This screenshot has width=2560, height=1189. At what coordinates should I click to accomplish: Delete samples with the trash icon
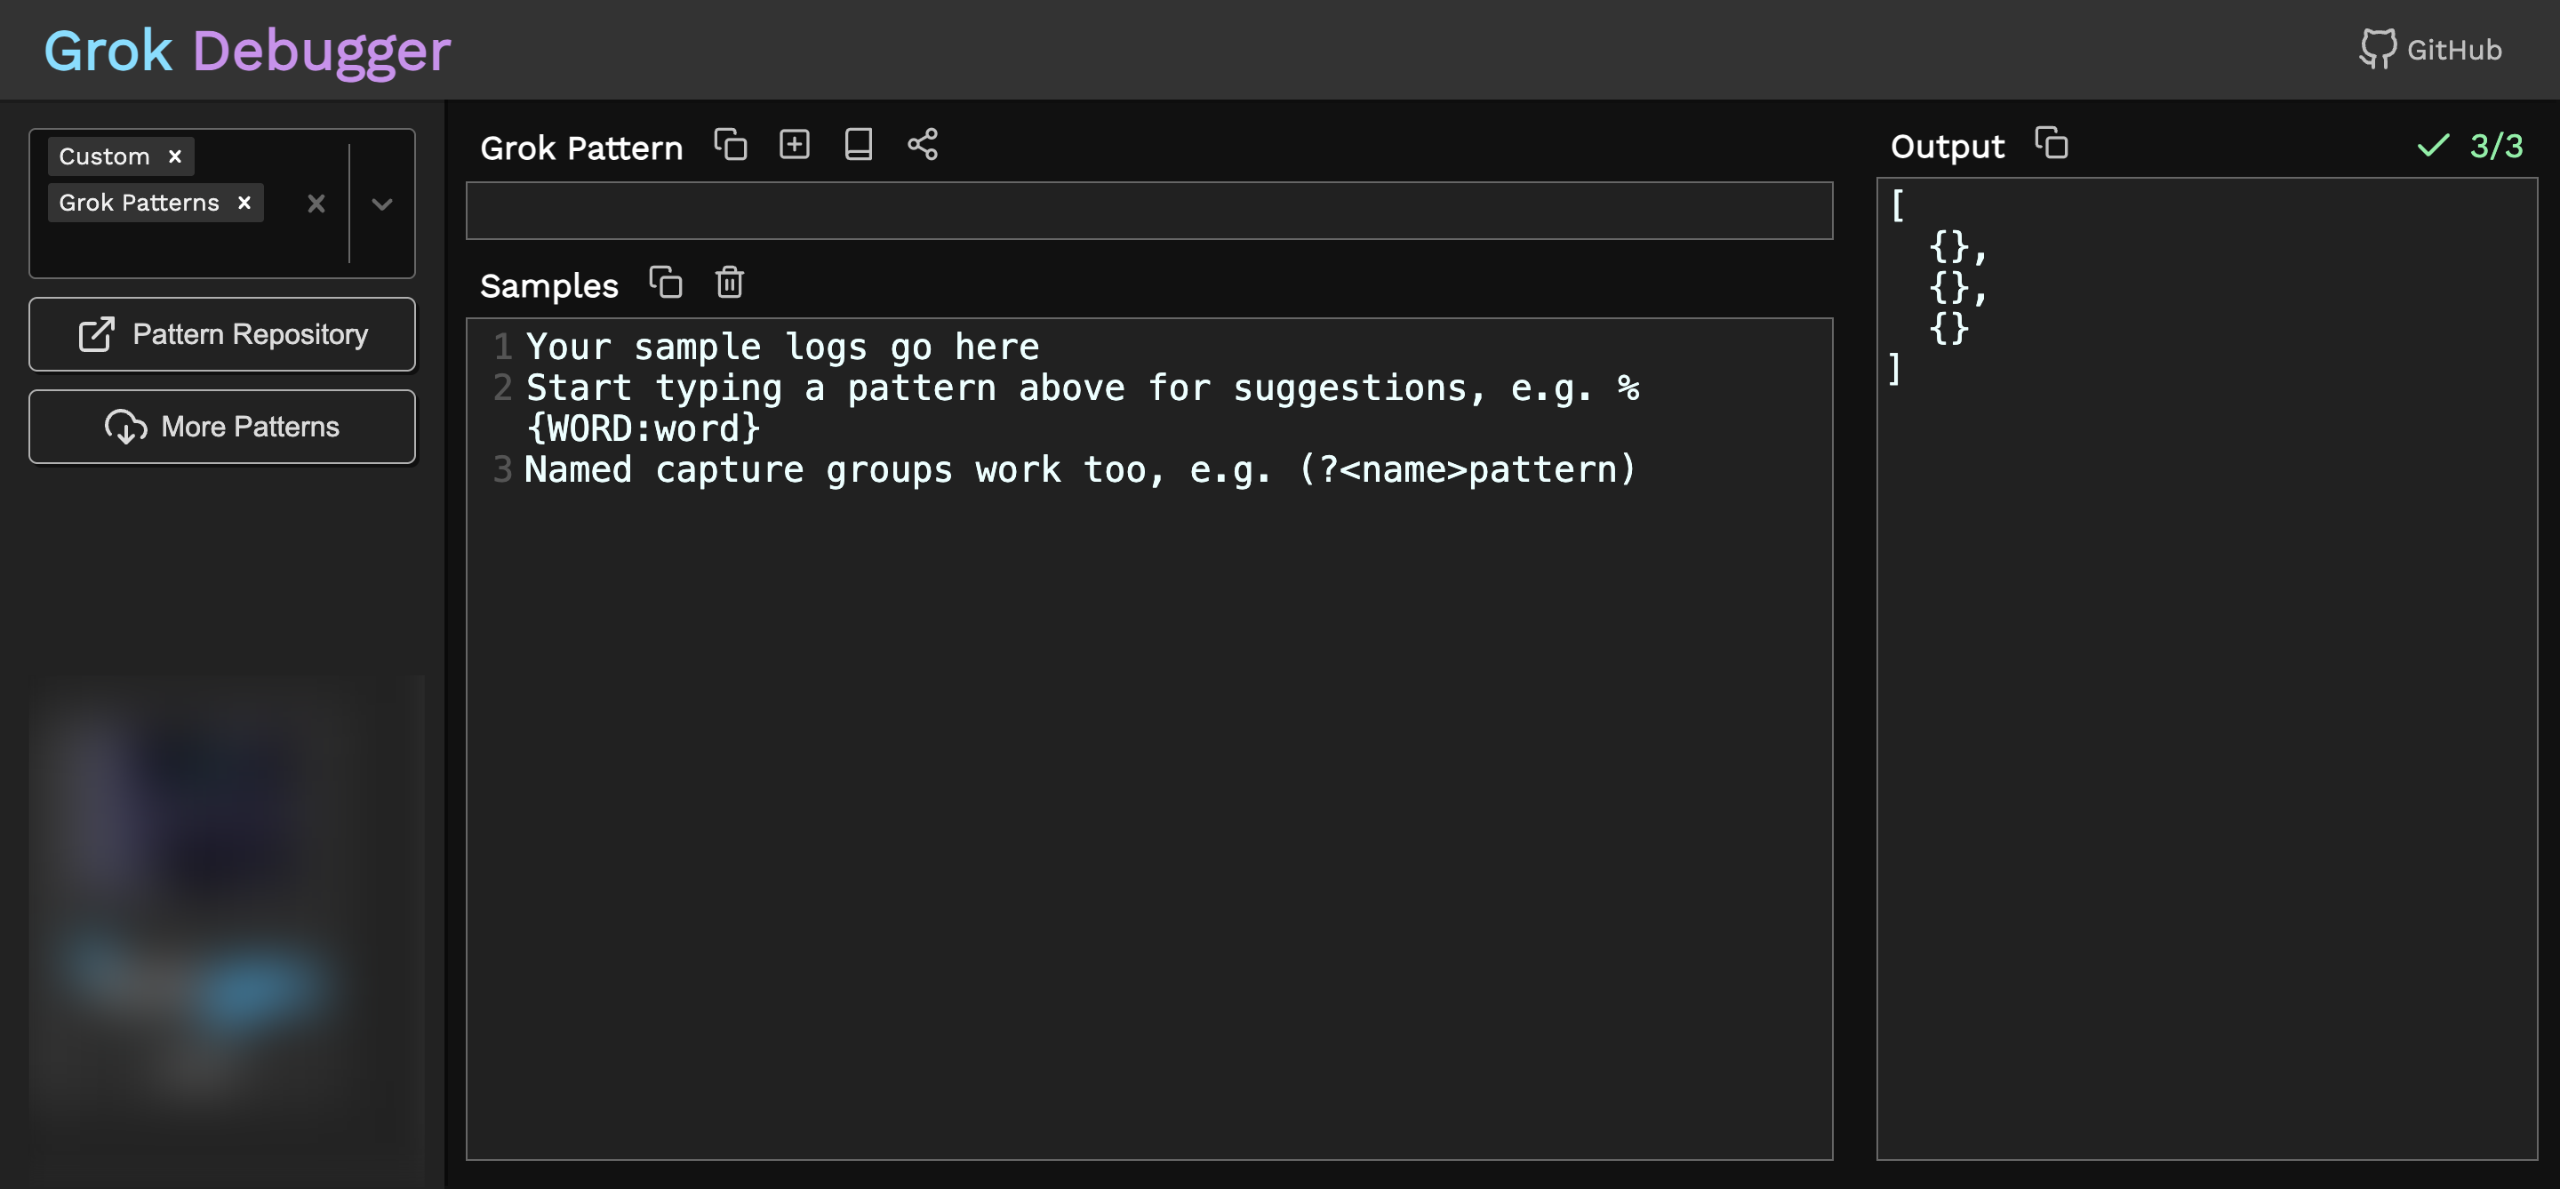pyautogui.click(x=729, y=283)
